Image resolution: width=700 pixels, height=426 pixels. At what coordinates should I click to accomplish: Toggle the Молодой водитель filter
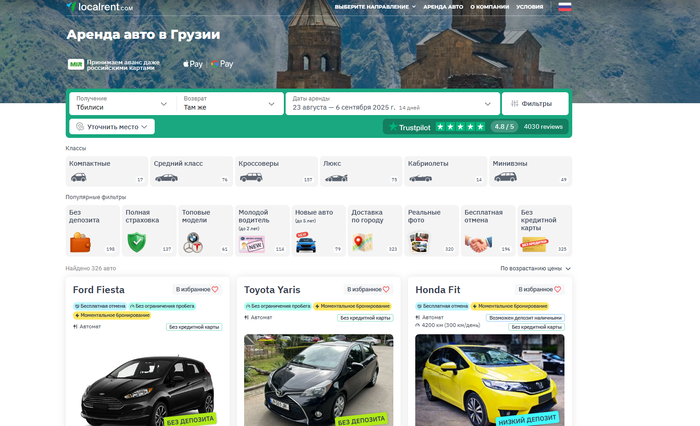[x=262, y=230]
